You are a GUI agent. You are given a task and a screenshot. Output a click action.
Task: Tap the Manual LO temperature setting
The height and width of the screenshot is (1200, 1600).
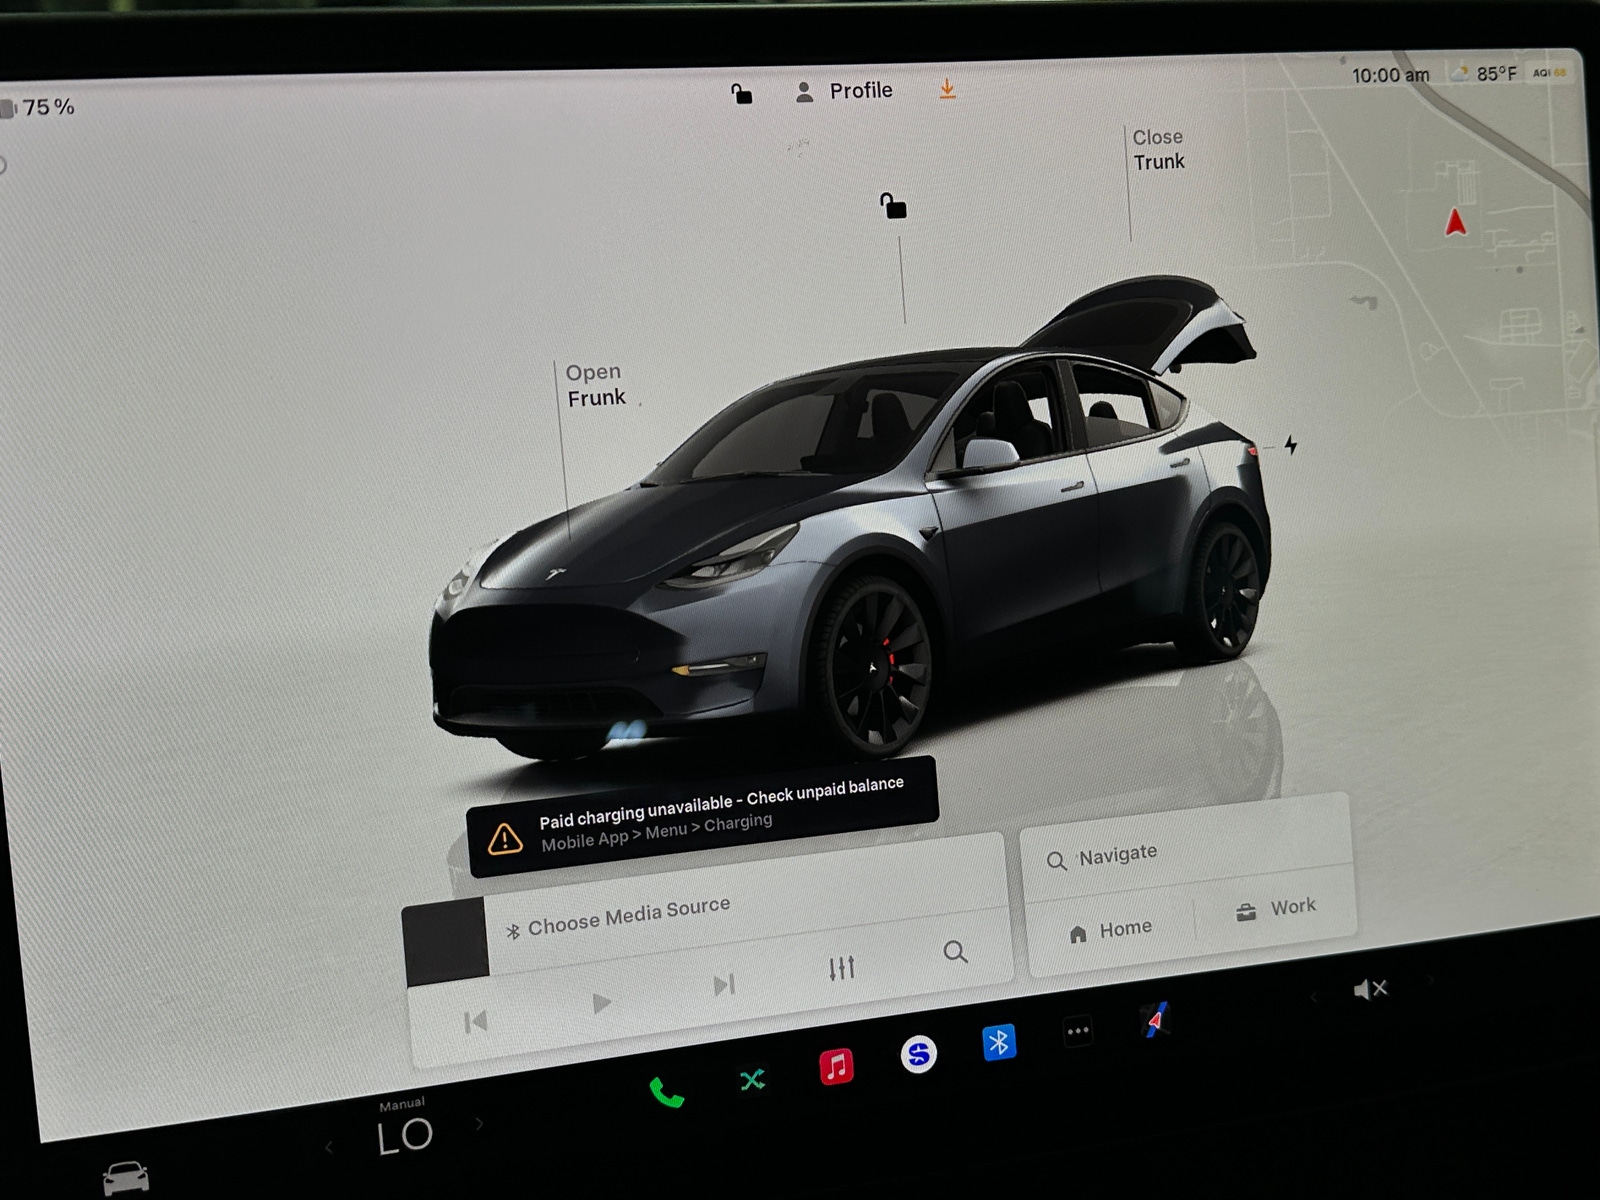[404, 1129]
